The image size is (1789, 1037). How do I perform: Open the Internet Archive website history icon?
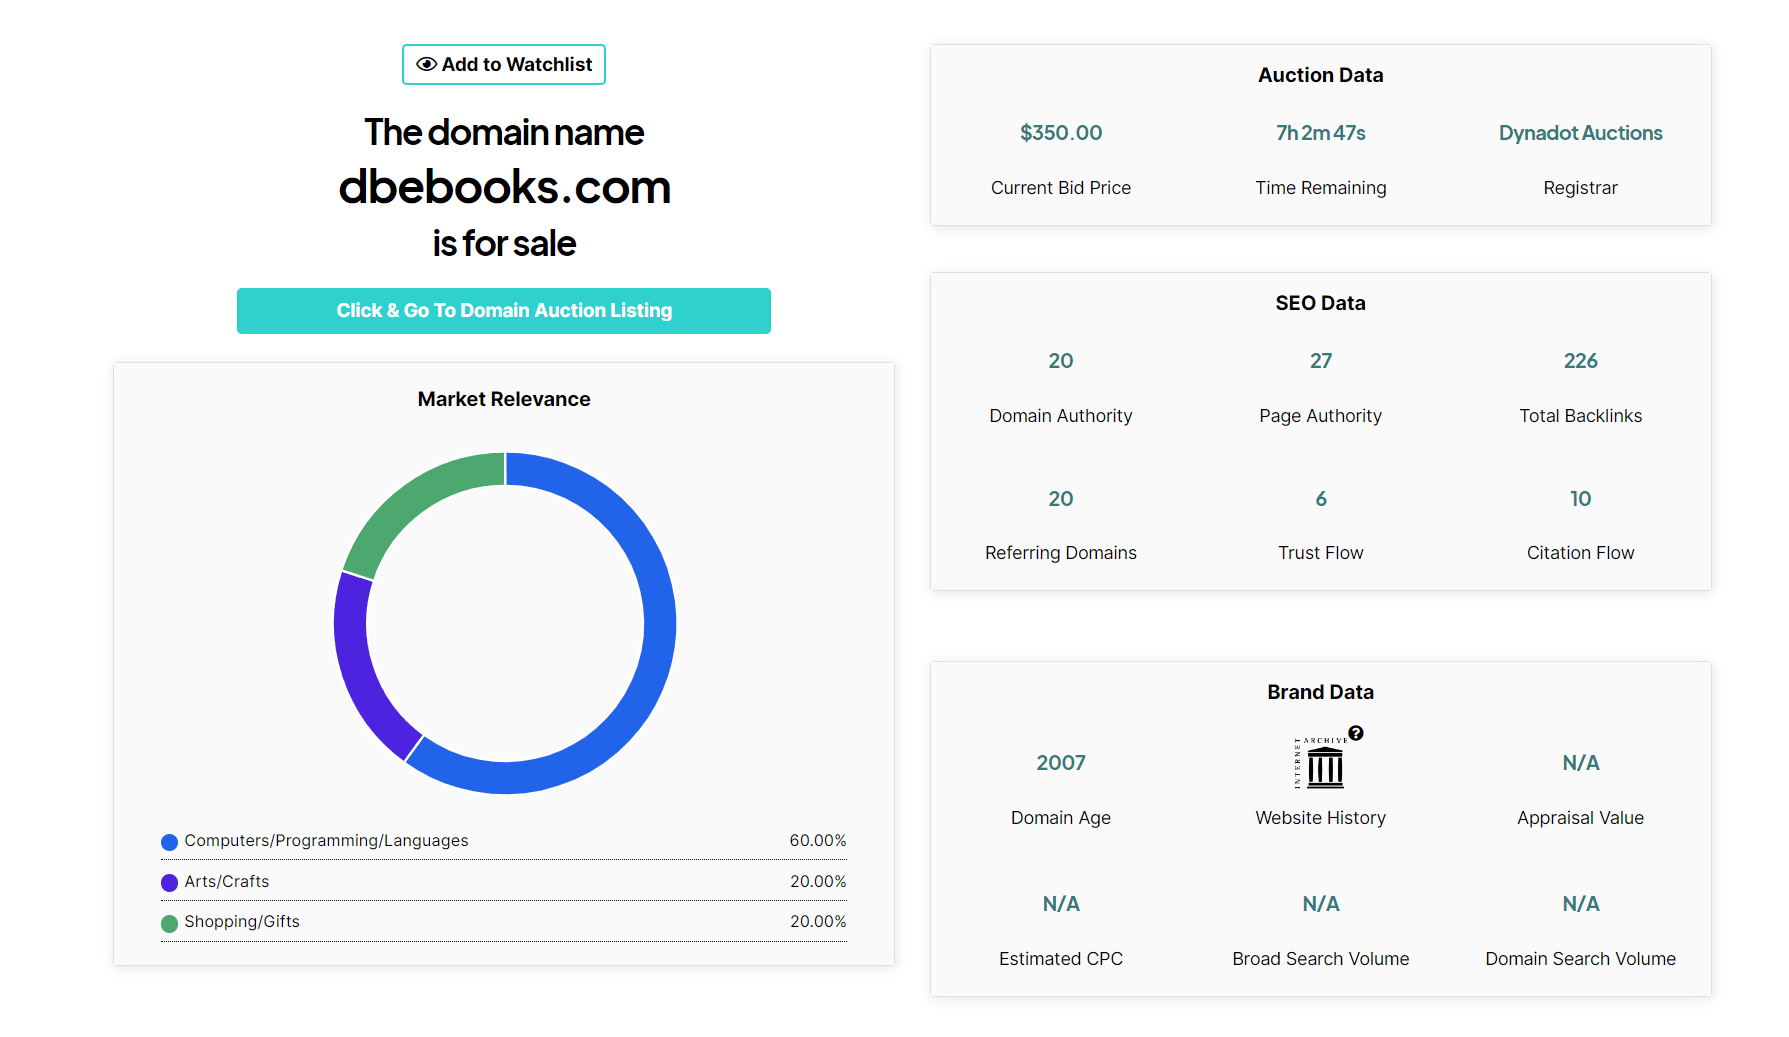tap(1320, 763)
